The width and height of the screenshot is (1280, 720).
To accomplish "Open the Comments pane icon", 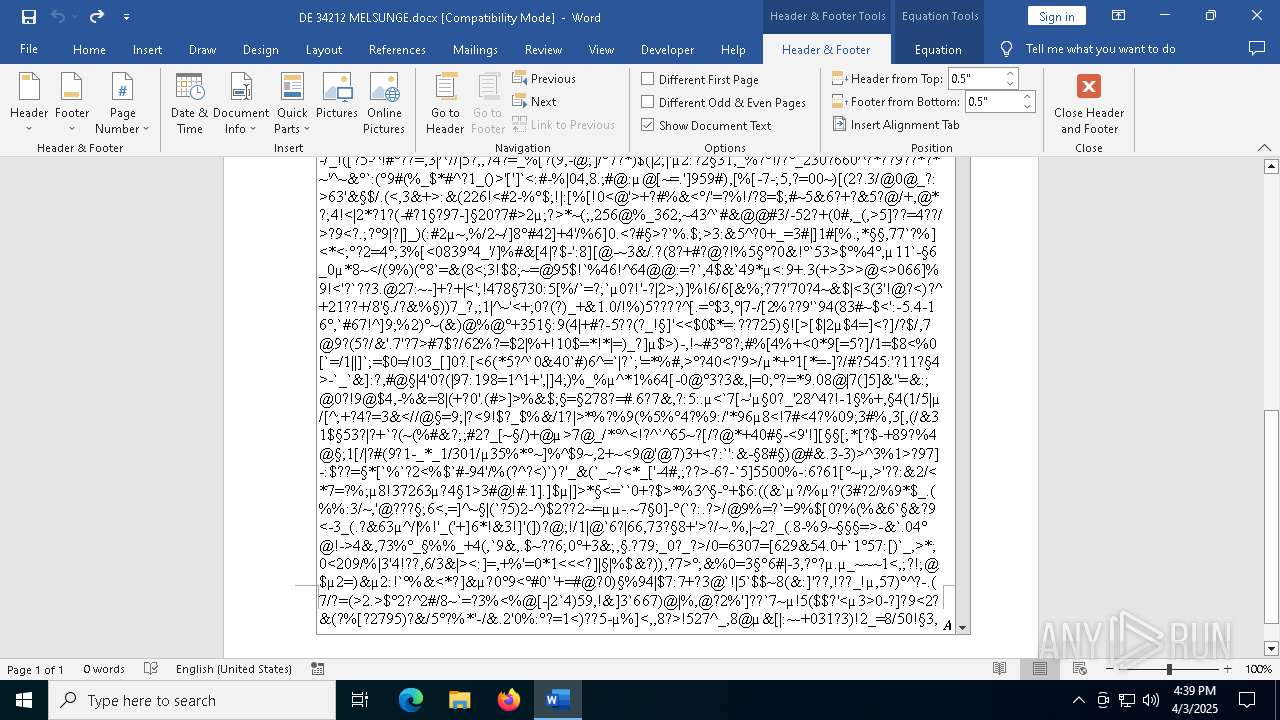I will point(1257,48).
